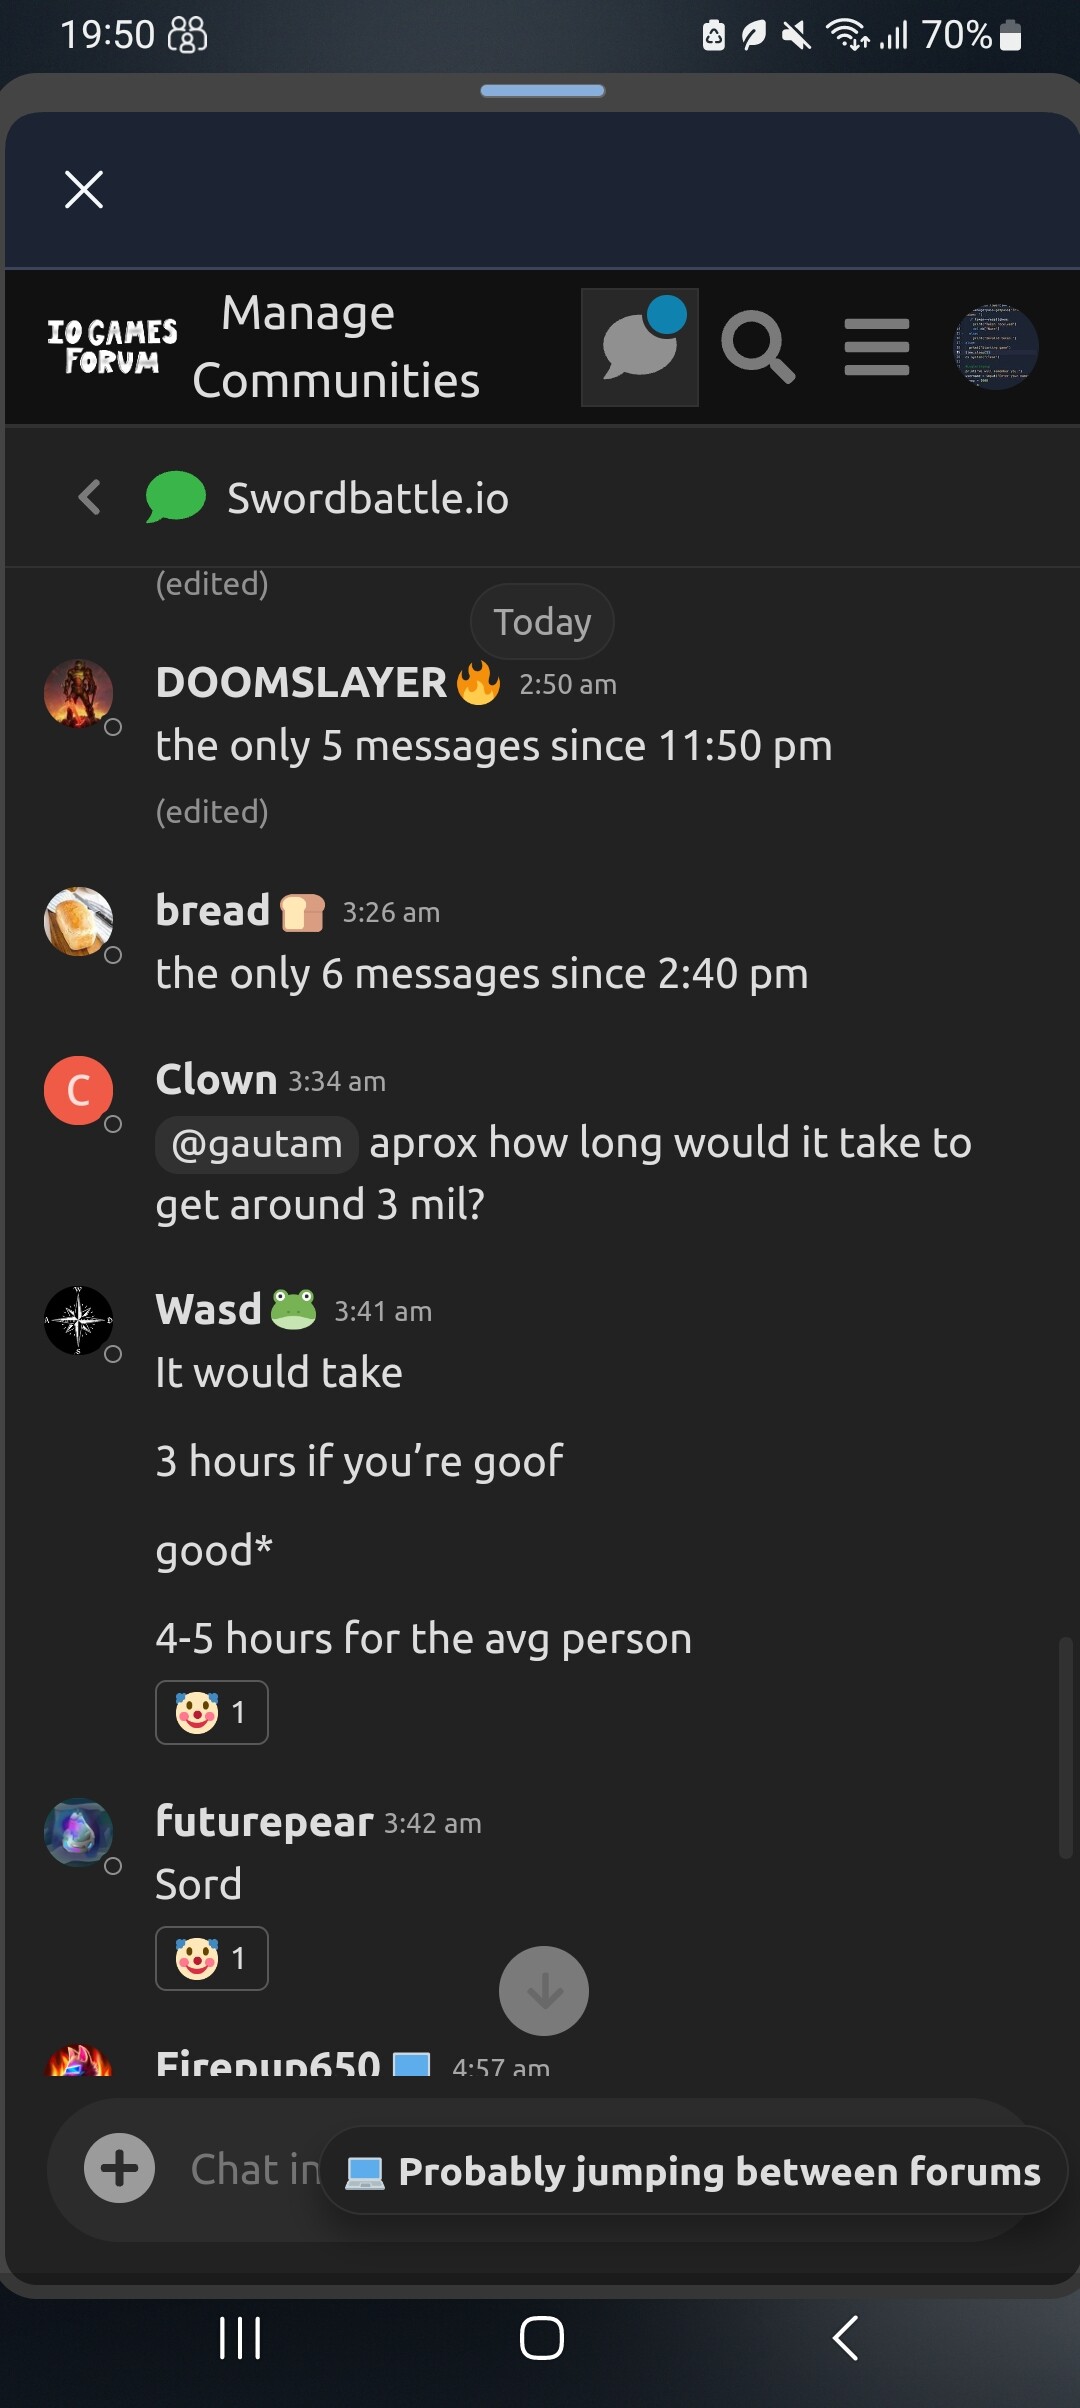The width and height of the screenshot is (1080, 2408).
Task: Open the hamburger menu
Action: coord(876,347)
